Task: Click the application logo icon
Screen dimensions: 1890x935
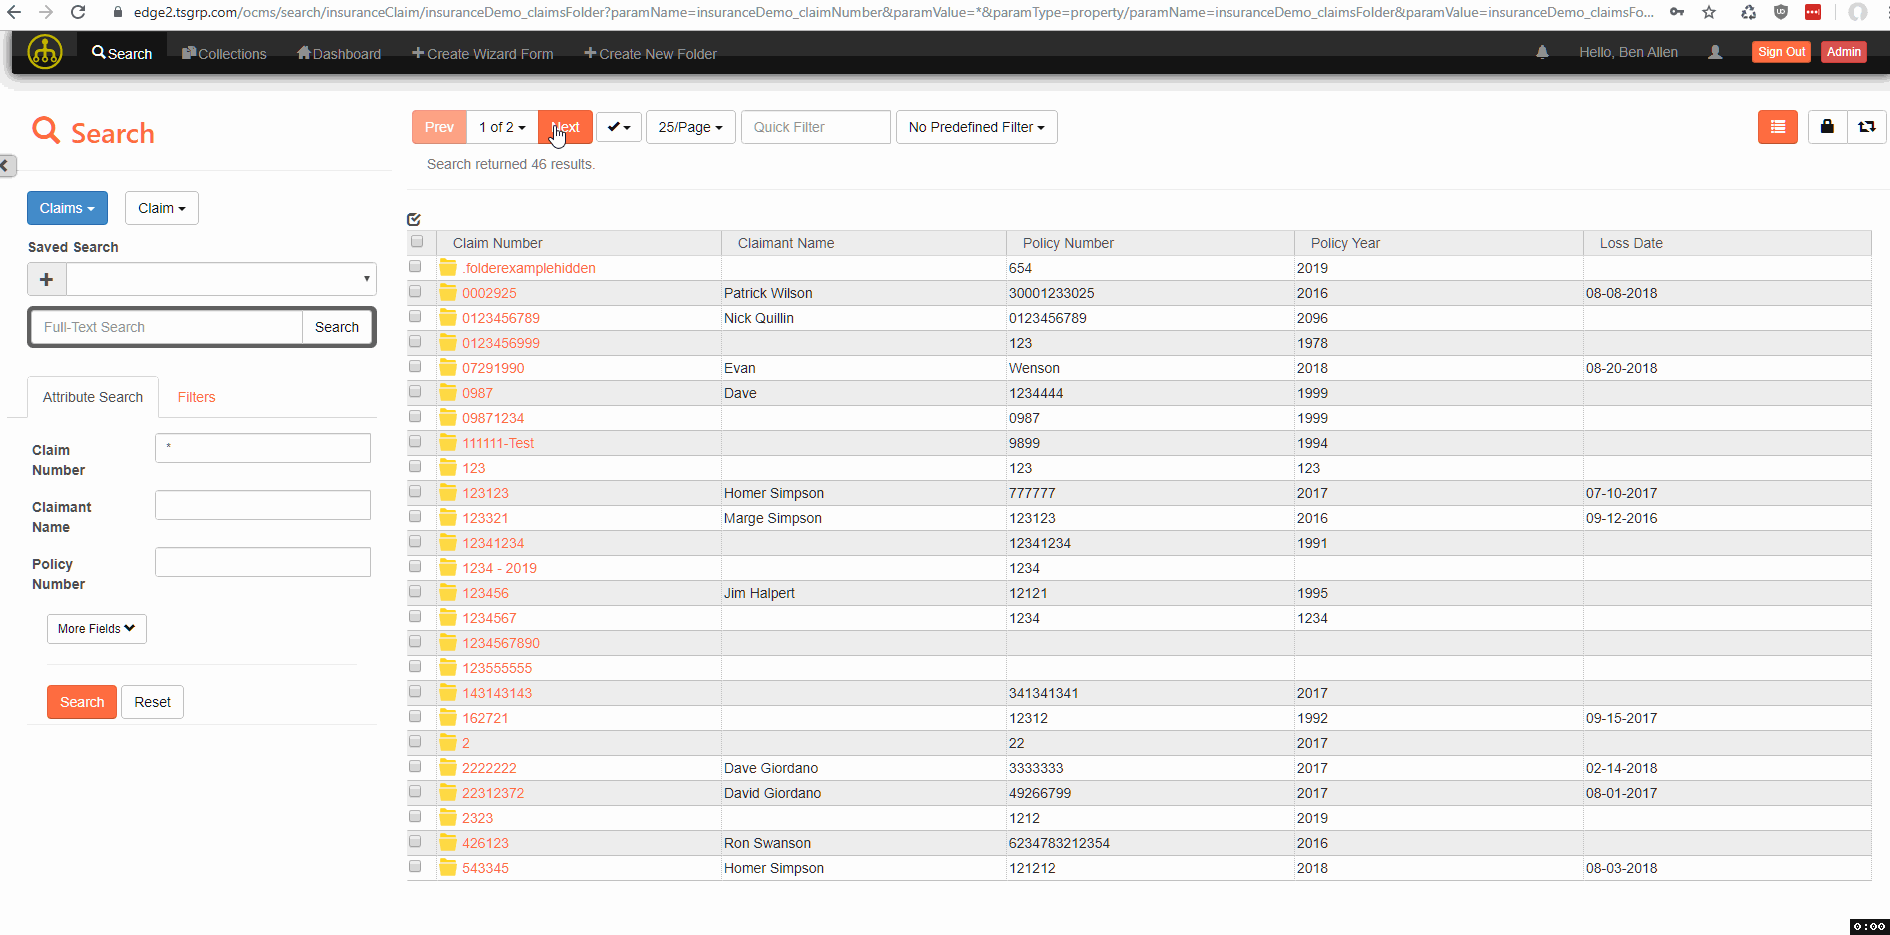Action: click(x=44, y=52)
